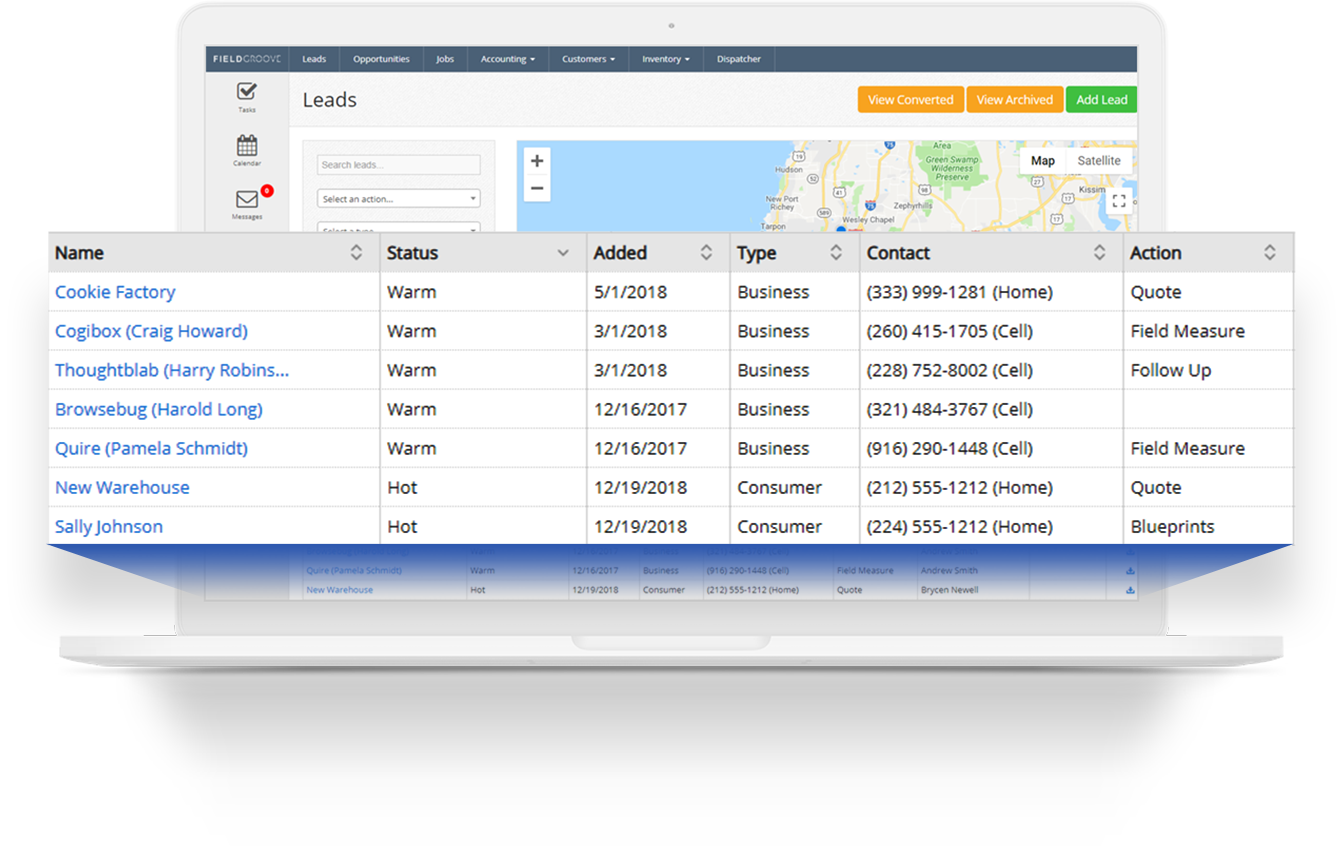
Task: Click the Search leads input field
Action: coord(399,165)
